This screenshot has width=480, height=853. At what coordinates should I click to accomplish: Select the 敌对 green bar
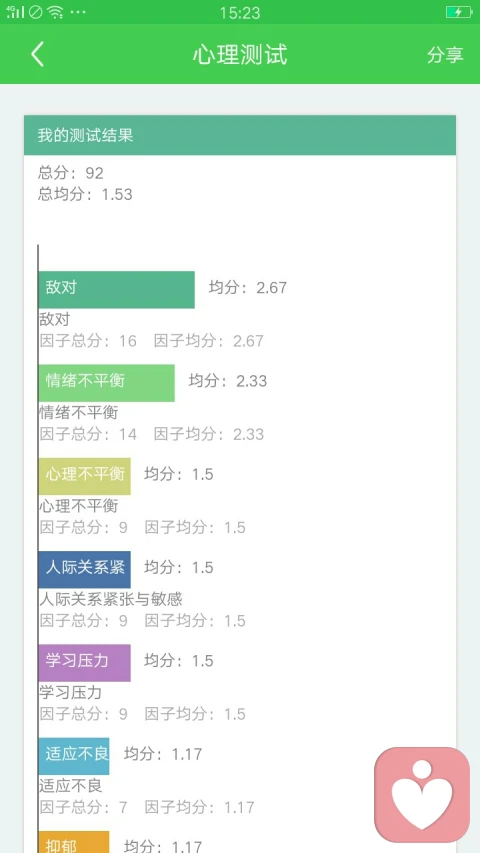point(116,289)
